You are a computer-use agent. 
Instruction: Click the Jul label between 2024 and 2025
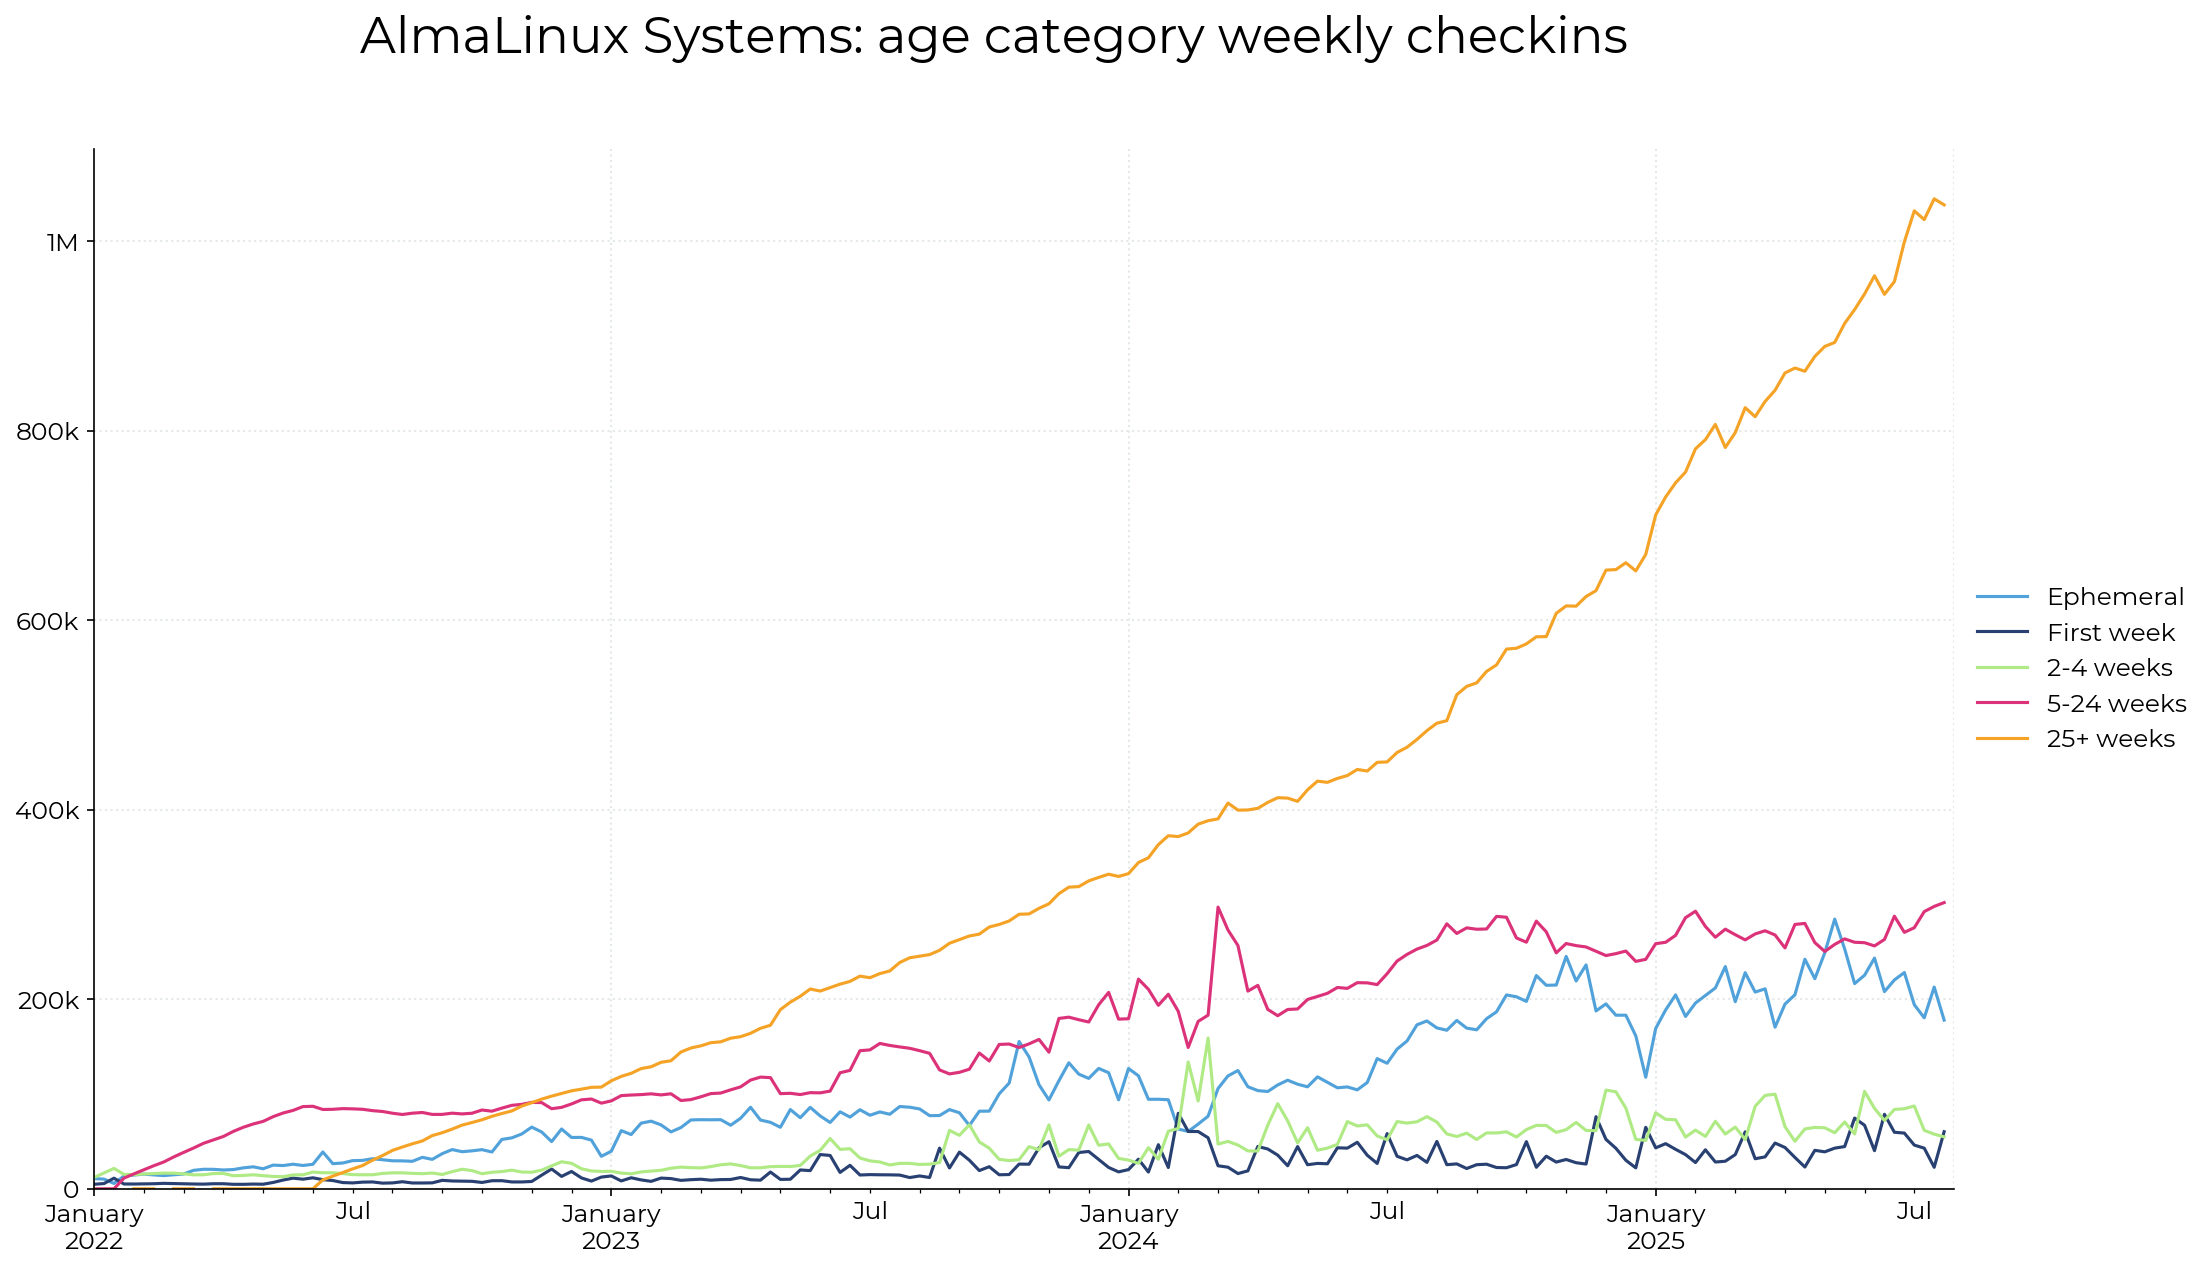coord(1387,1212)
